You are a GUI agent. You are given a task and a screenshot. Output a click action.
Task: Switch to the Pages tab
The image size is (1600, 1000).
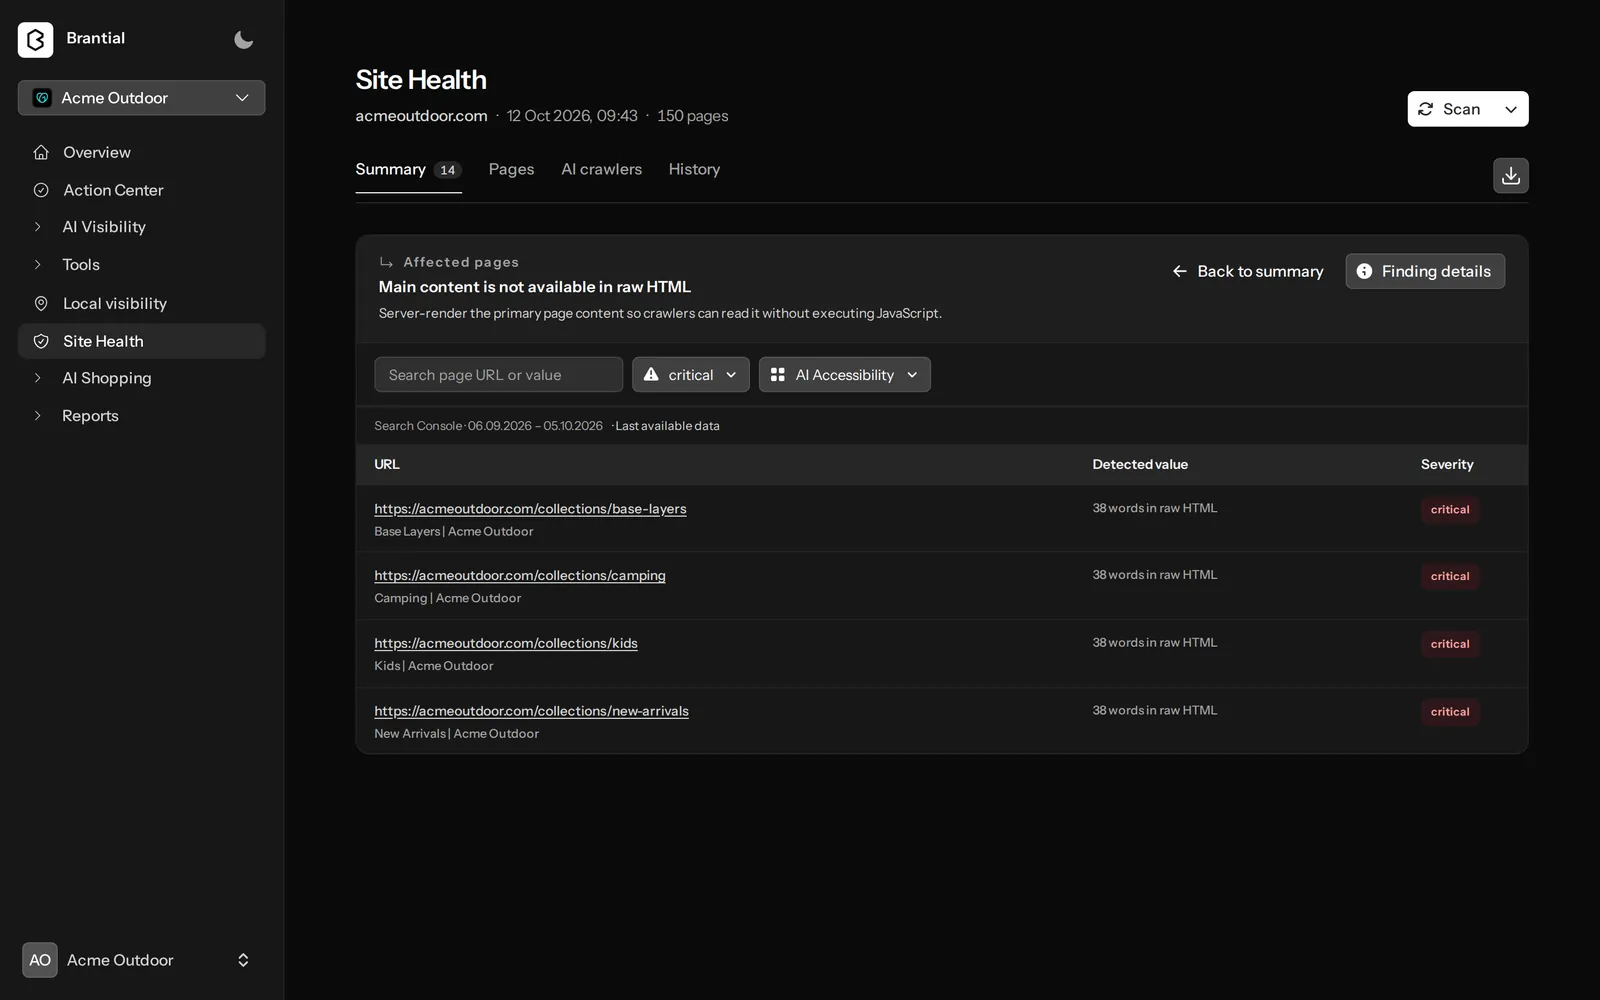click(511, 169)
